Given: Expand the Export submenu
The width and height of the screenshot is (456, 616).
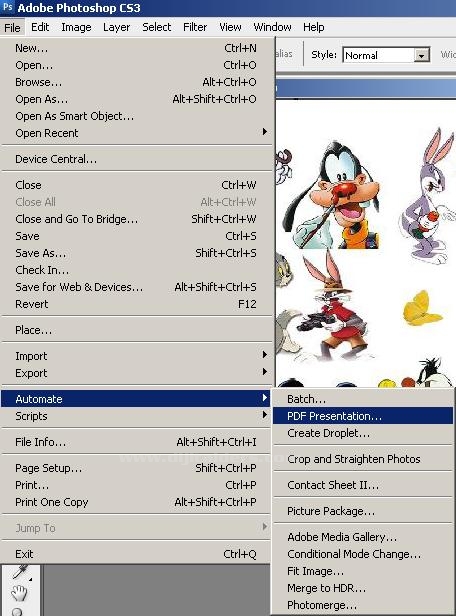Looking at the screenshot, I should pos(136,373).
